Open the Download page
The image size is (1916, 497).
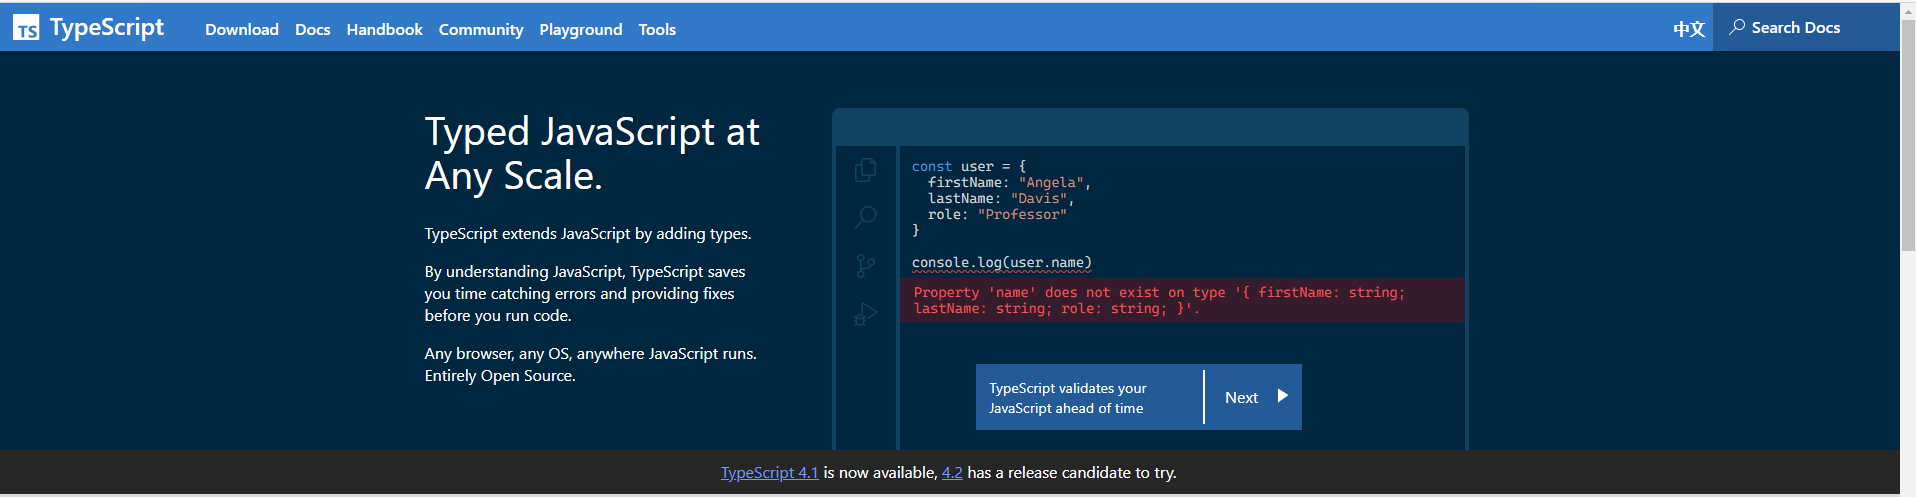coord(242,30)
